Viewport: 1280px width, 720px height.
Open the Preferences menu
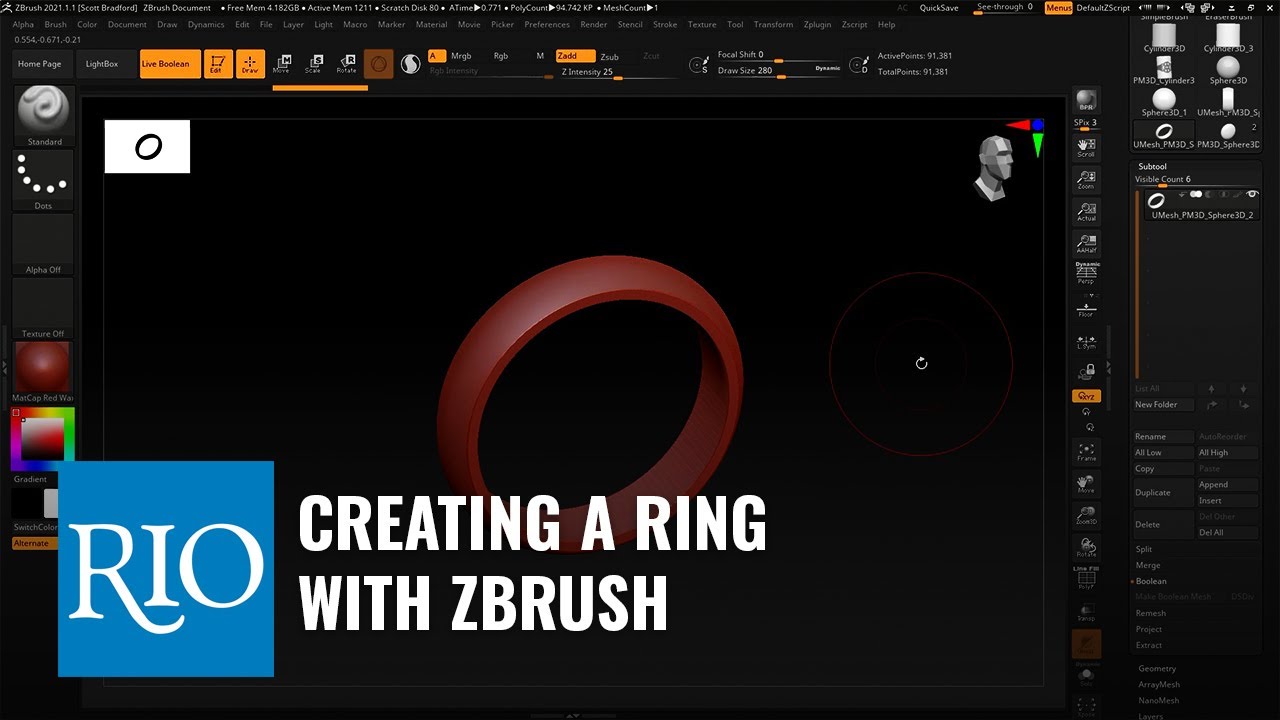547,24
